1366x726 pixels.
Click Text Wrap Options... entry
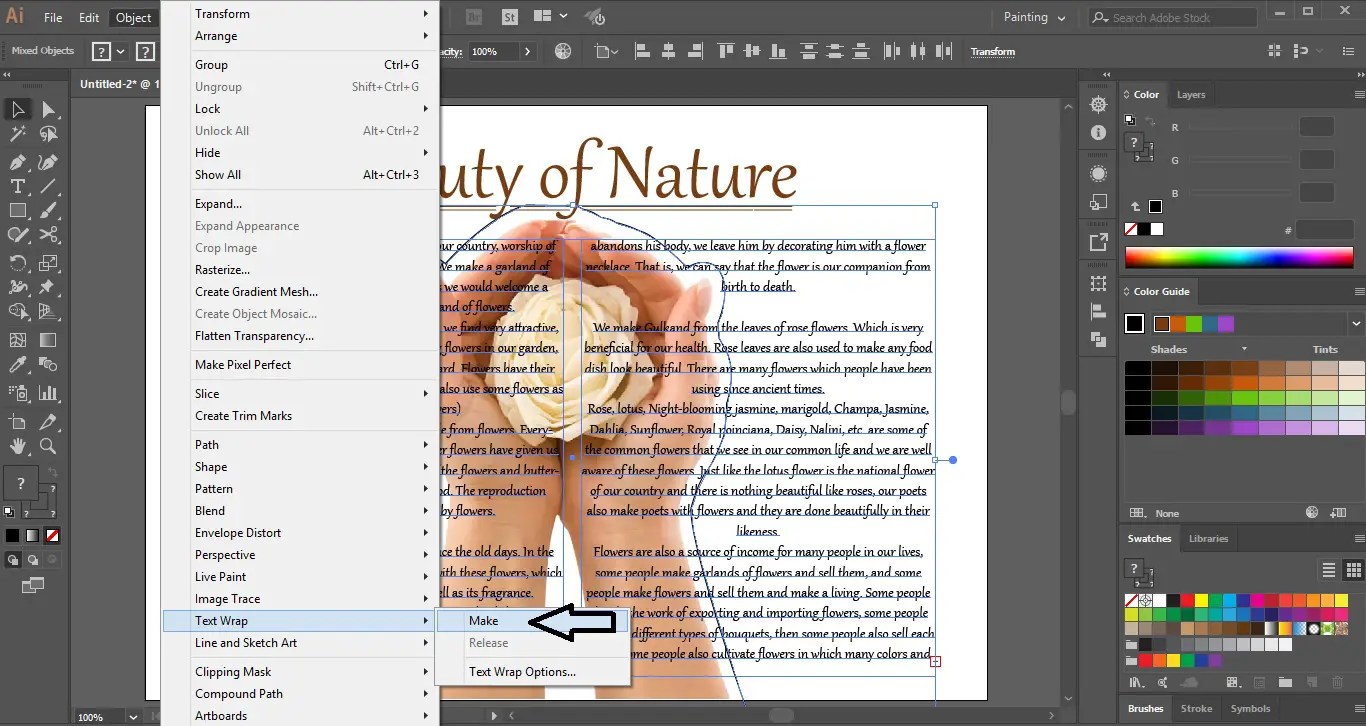click(x=522, y=672)
